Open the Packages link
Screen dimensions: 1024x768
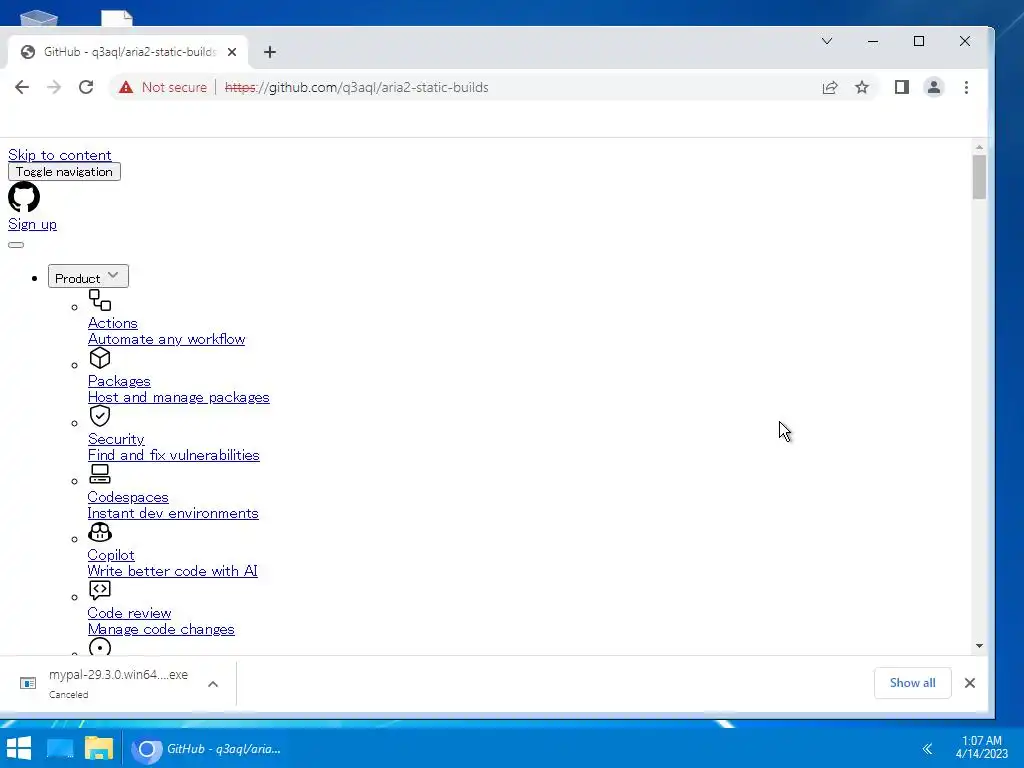119,381
